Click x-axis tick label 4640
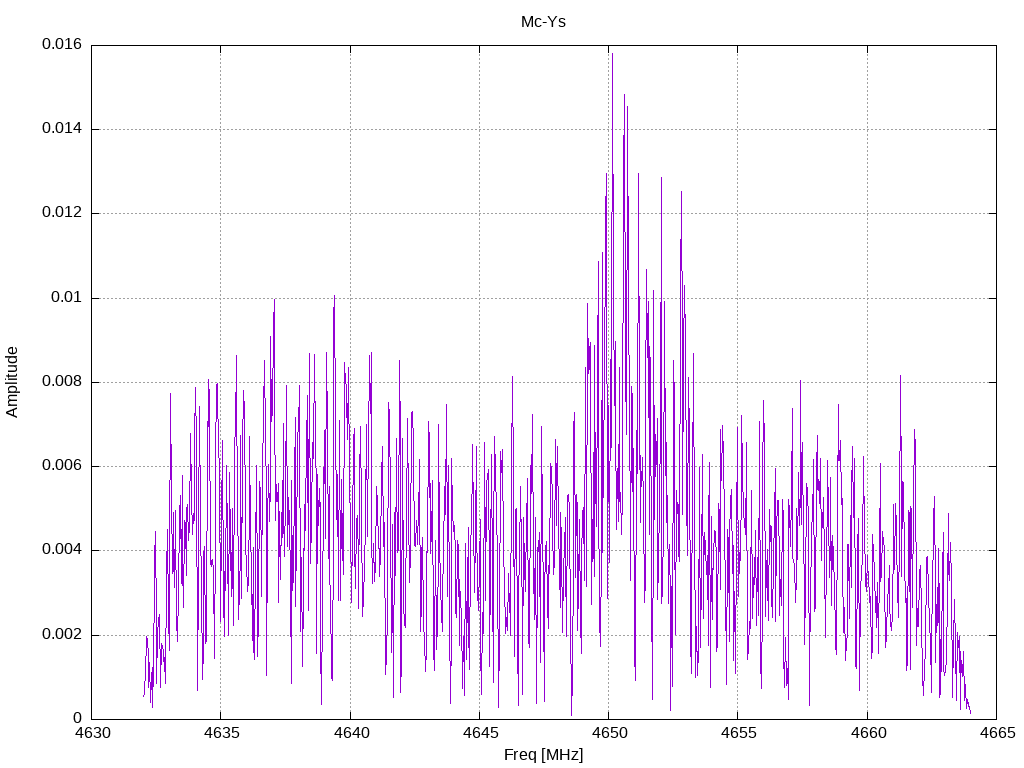The width and height of the screenshot is (1024, 768). click(351, 733)
